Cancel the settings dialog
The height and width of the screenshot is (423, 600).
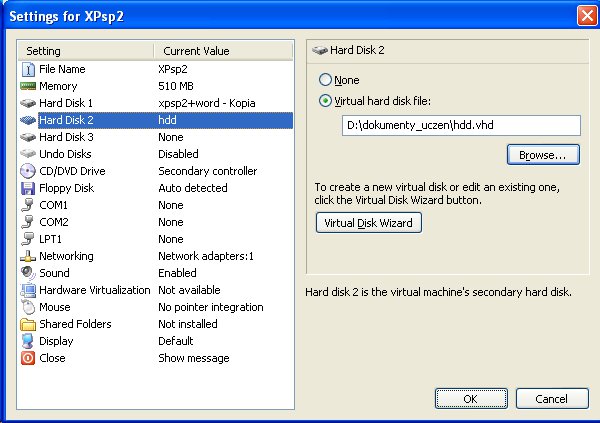[x=552, y=399]
